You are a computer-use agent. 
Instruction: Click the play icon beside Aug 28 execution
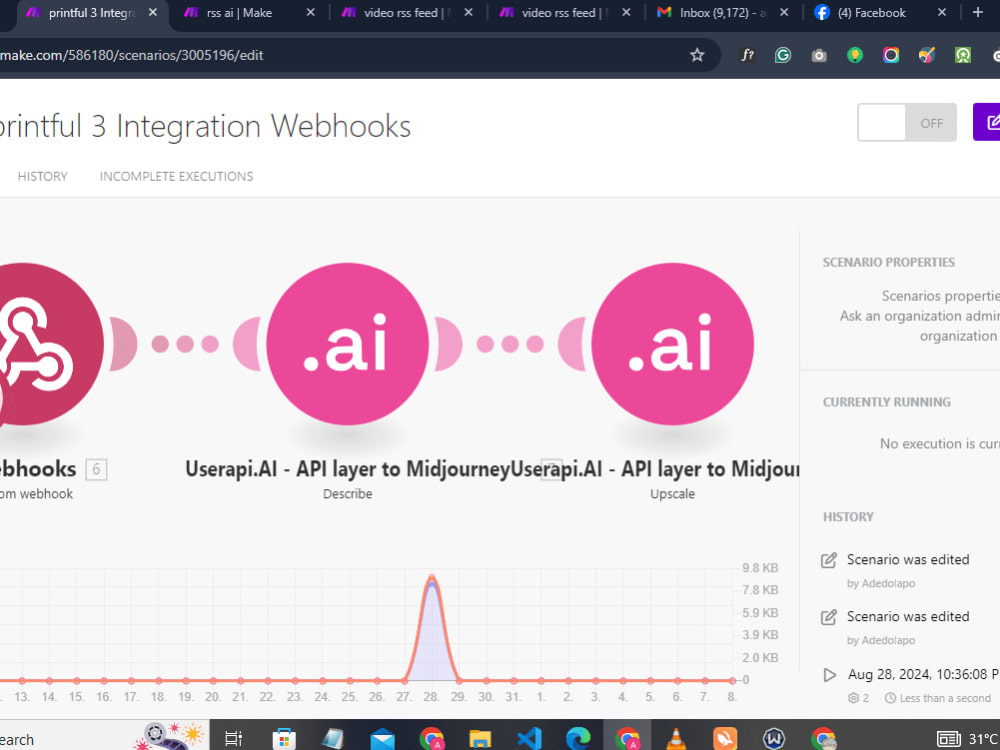[x=829, y=675]
